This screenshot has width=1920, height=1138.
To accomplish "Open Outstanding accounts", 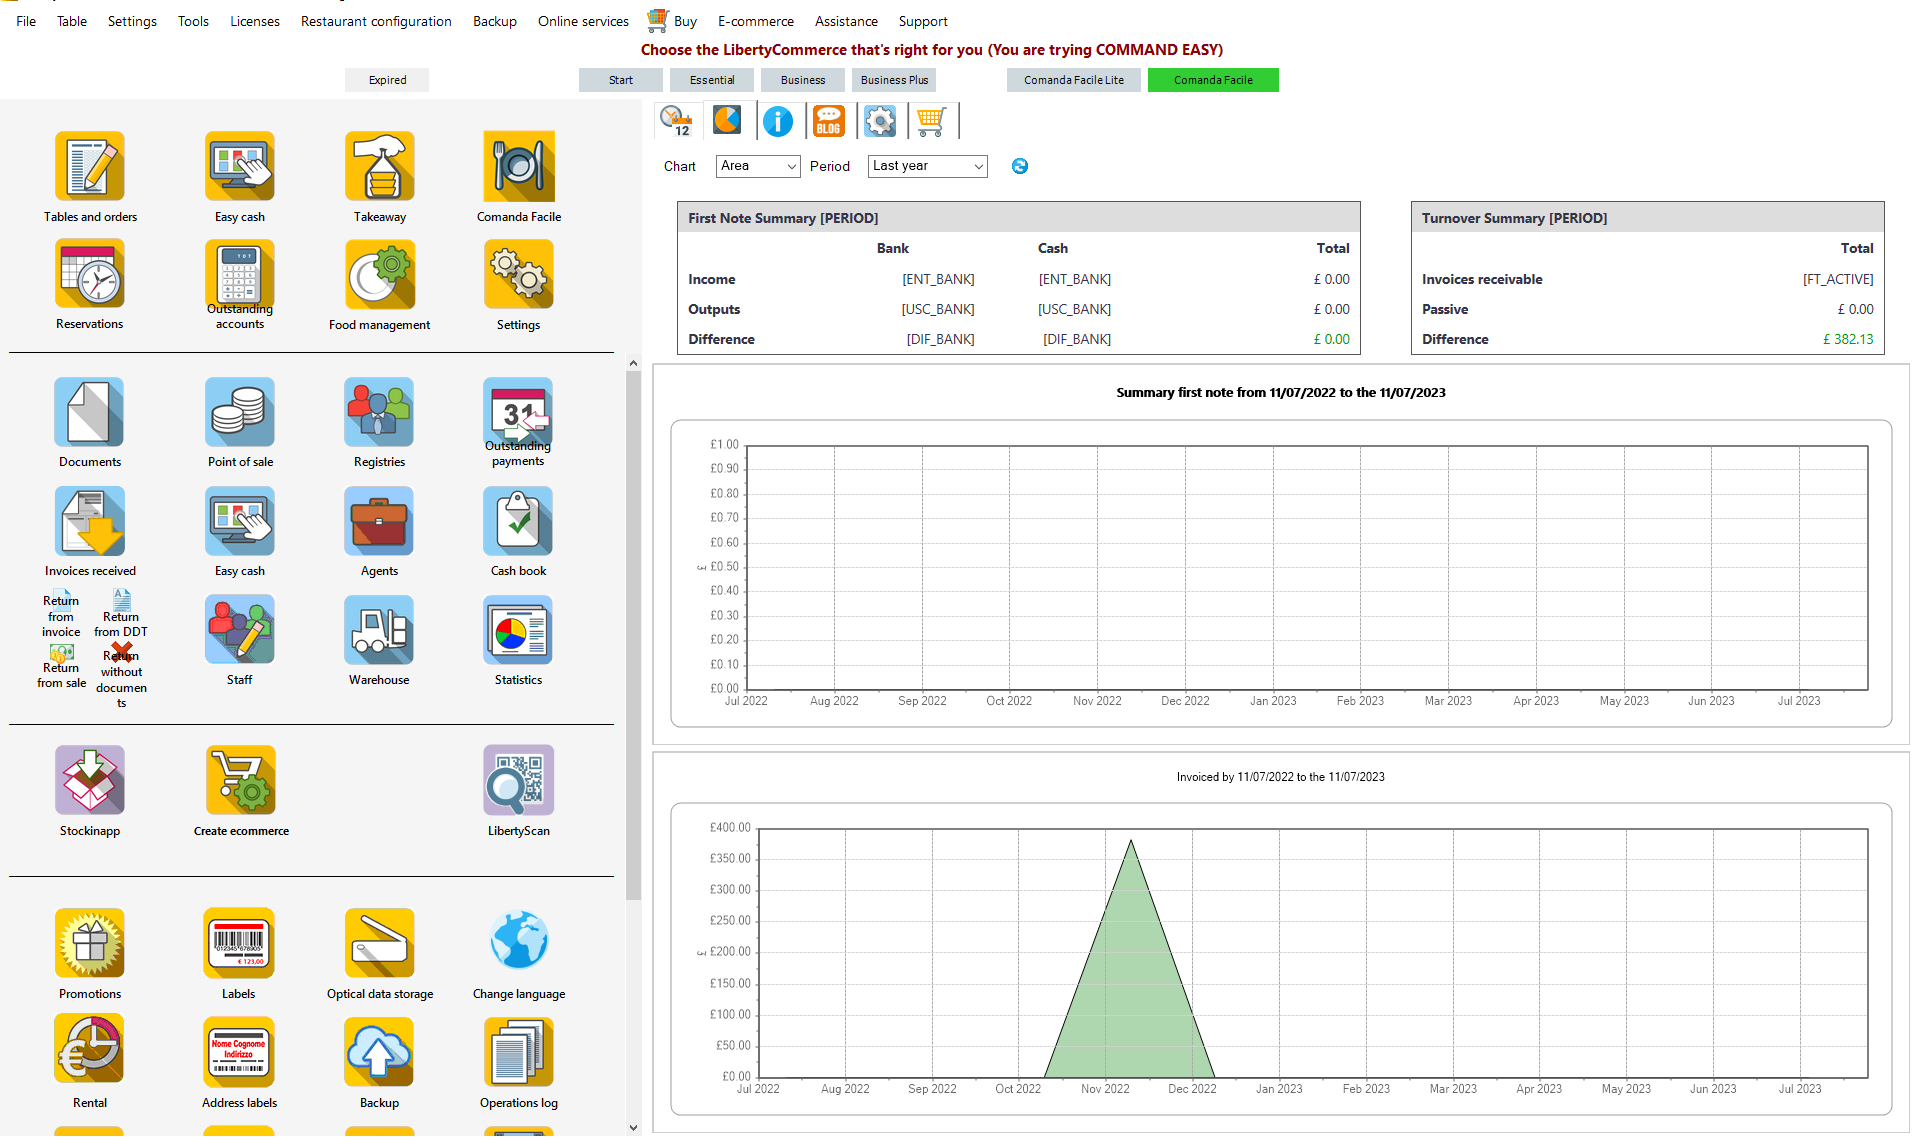I will point(240,274).
